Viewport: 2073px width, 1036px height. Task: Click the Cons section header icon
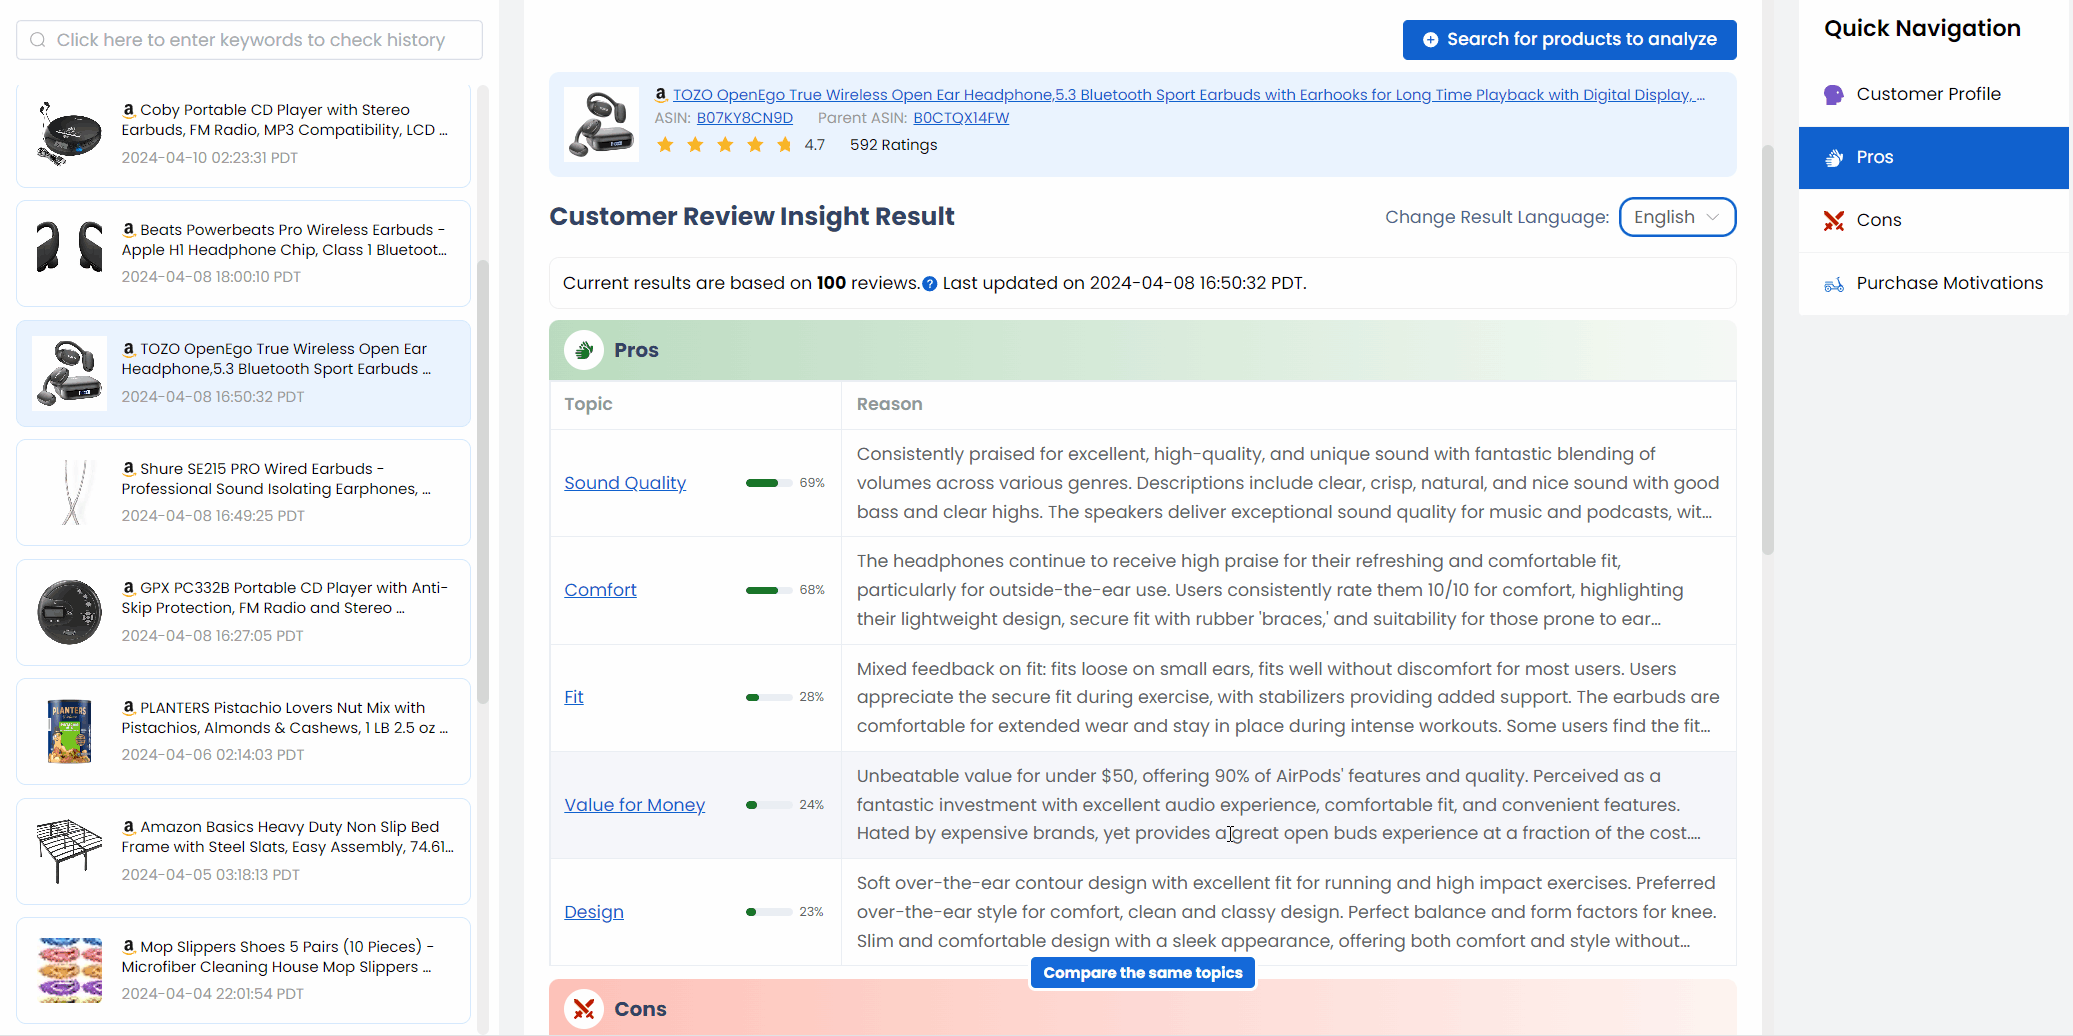point(584,1009)
